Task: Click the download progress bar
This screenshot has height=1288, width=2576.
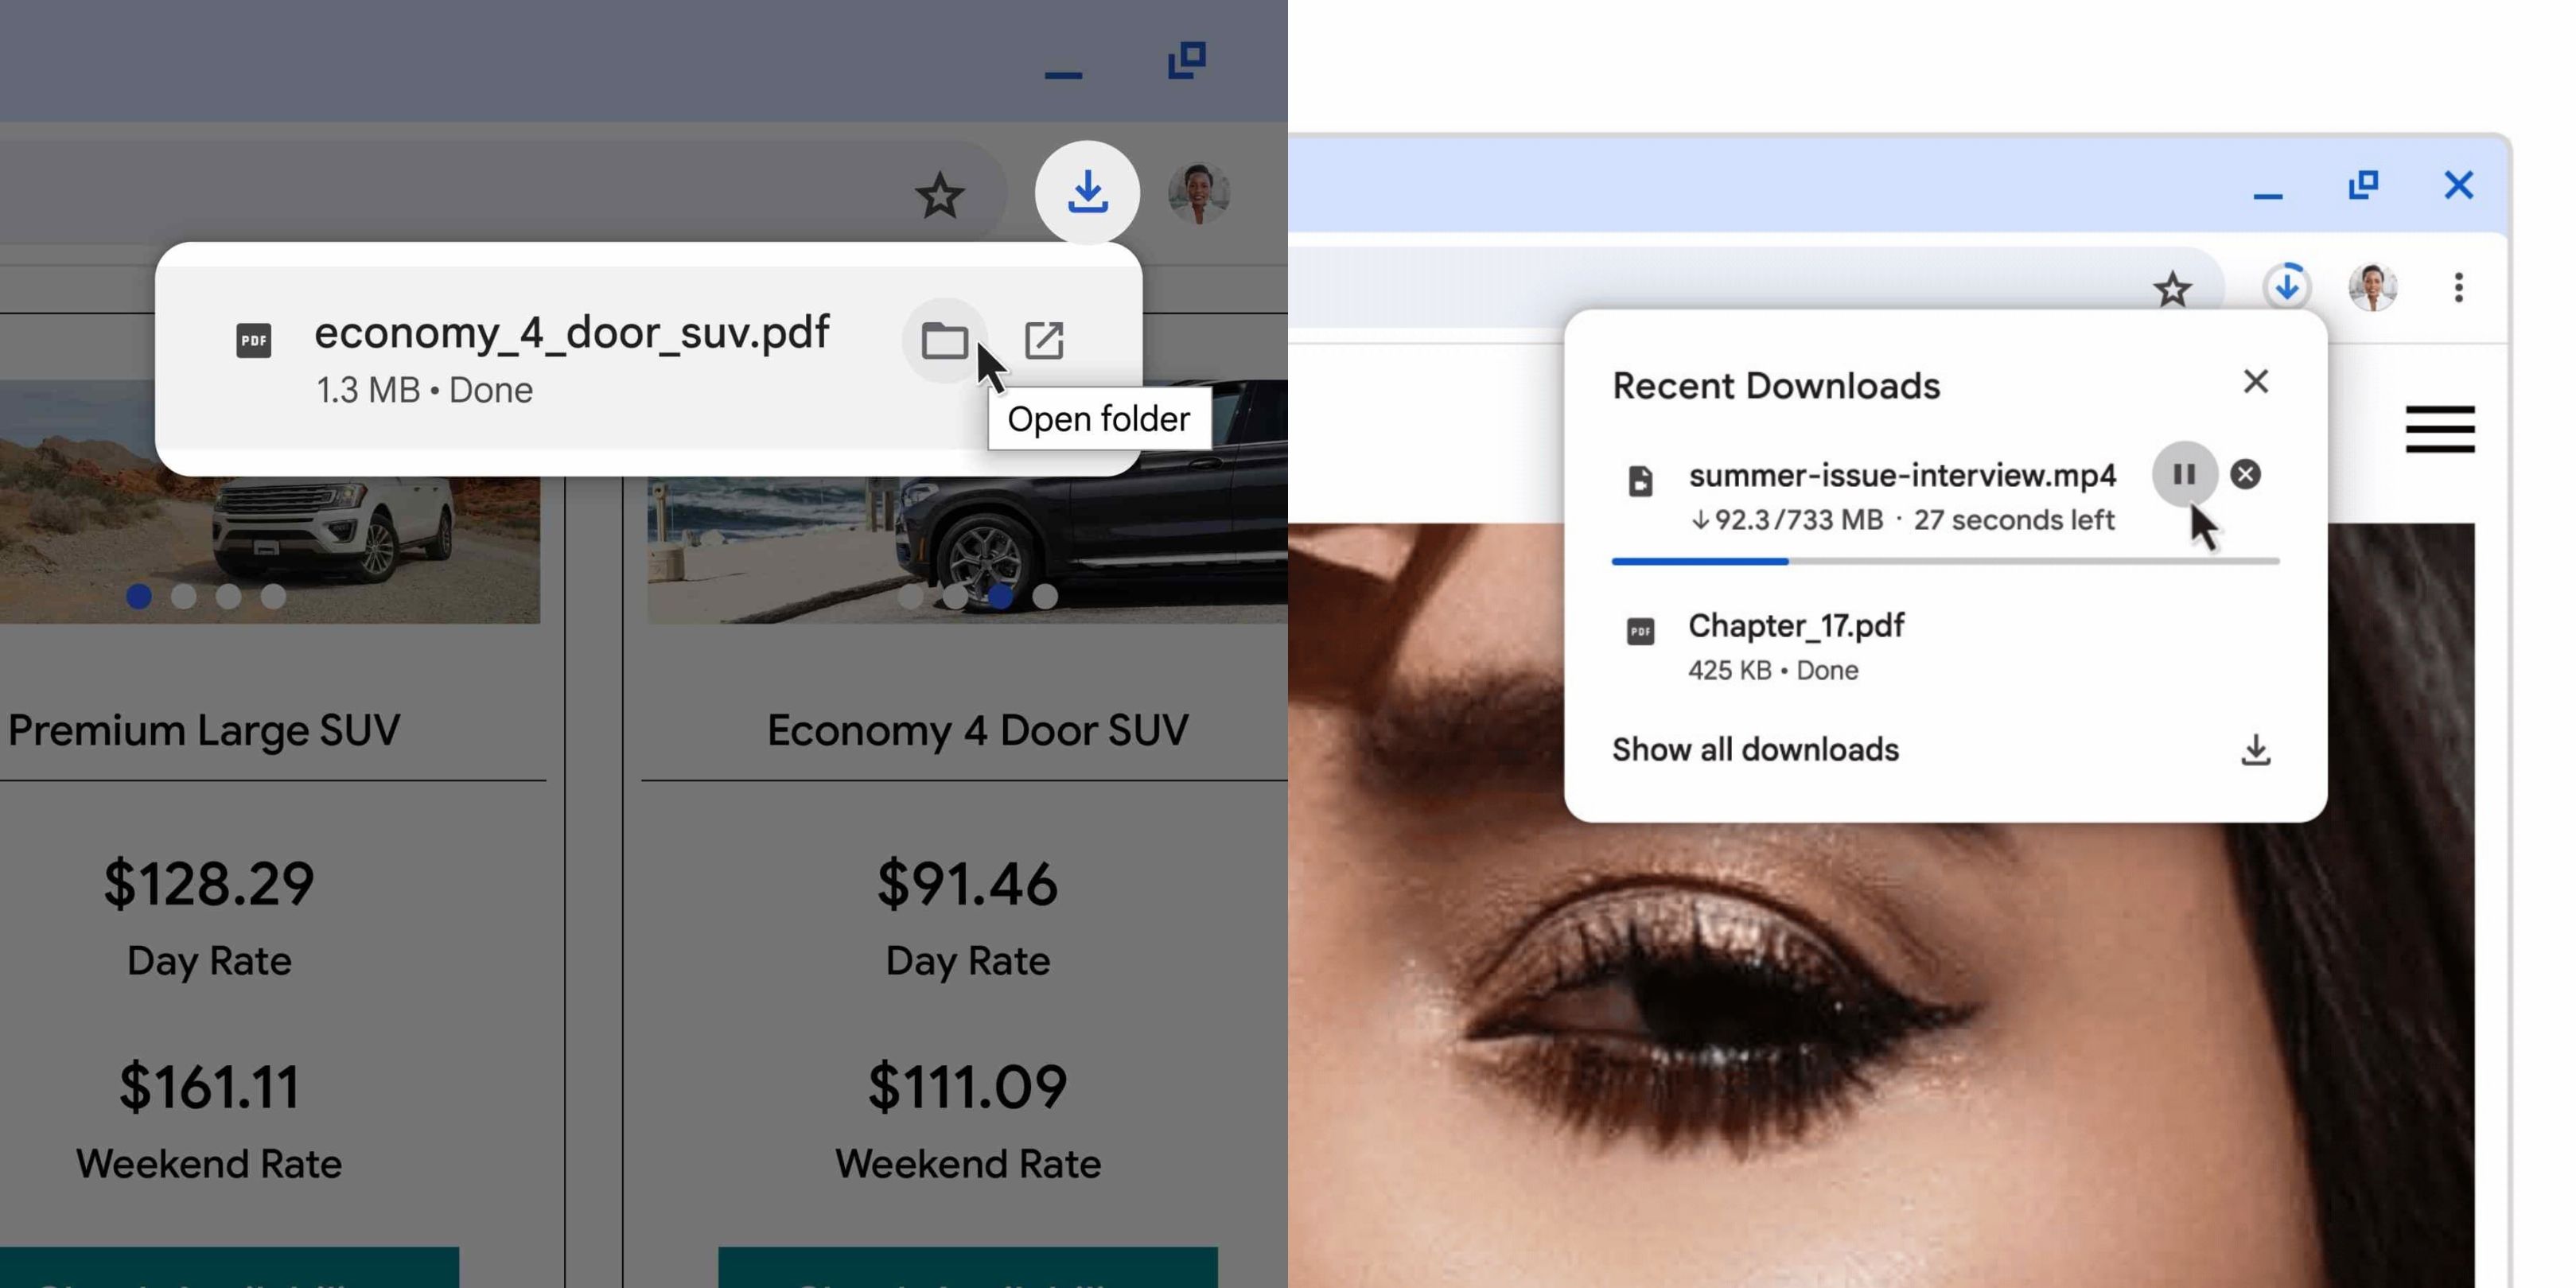Action: (1945, 562)
